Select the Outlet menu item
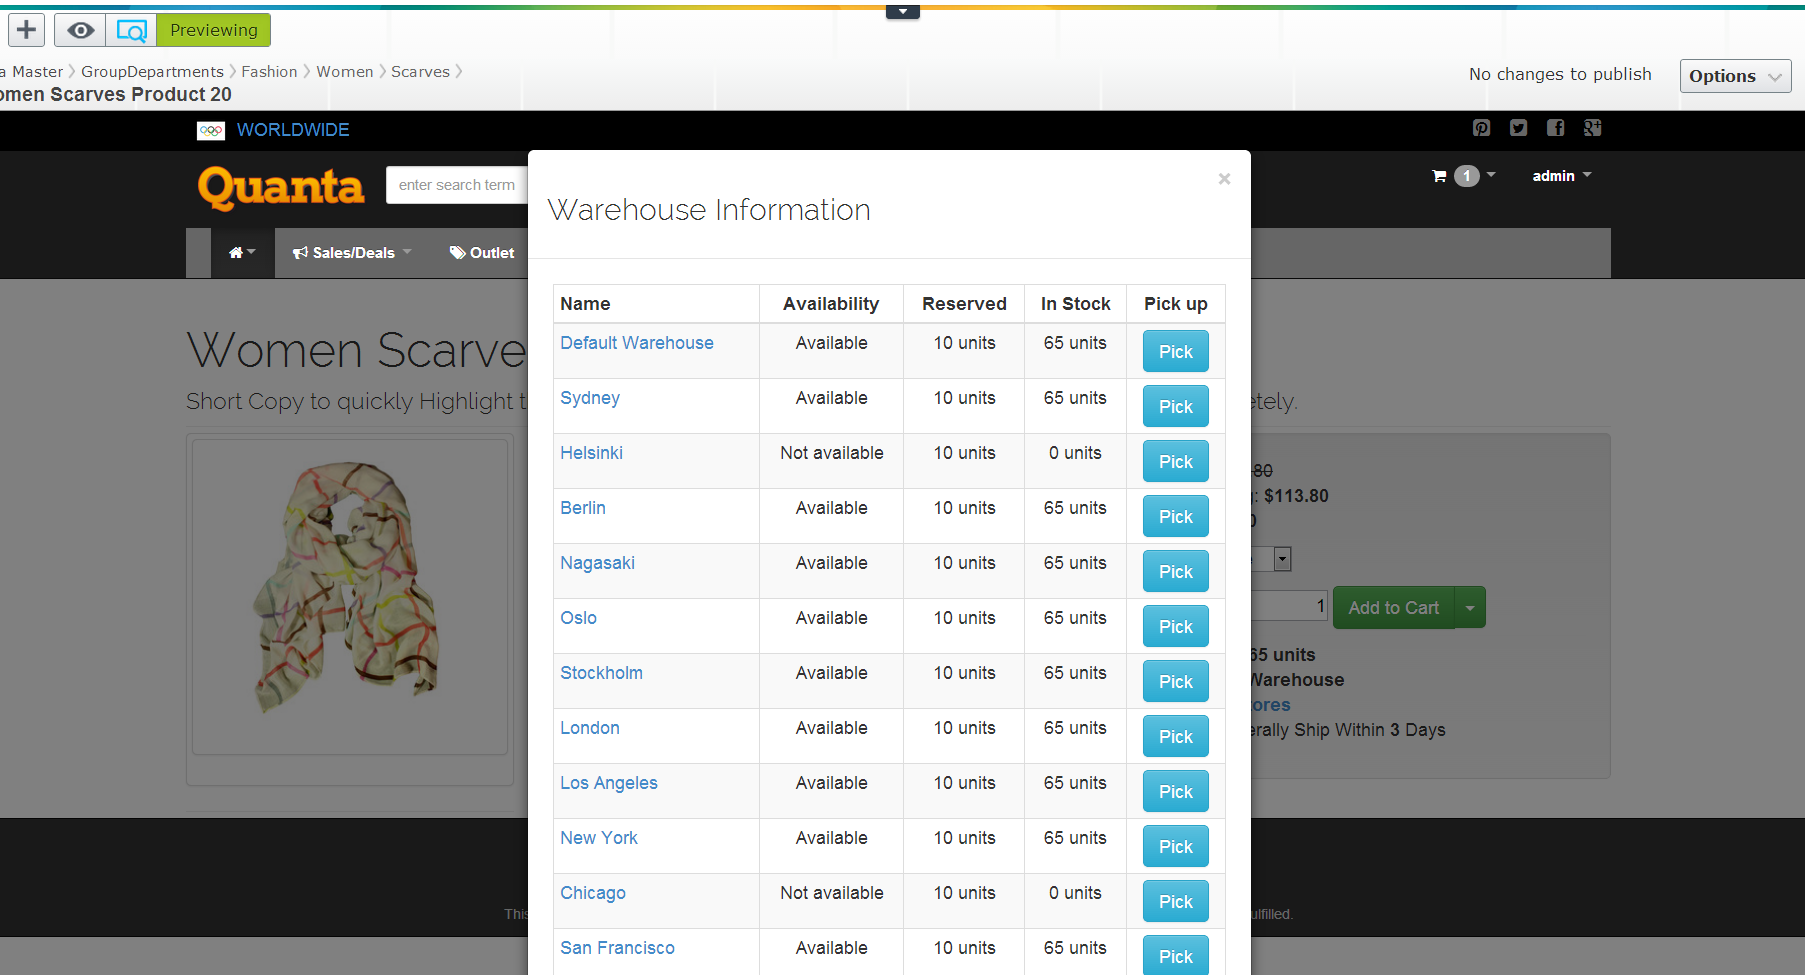1805x975 pixels. (482, 253)
